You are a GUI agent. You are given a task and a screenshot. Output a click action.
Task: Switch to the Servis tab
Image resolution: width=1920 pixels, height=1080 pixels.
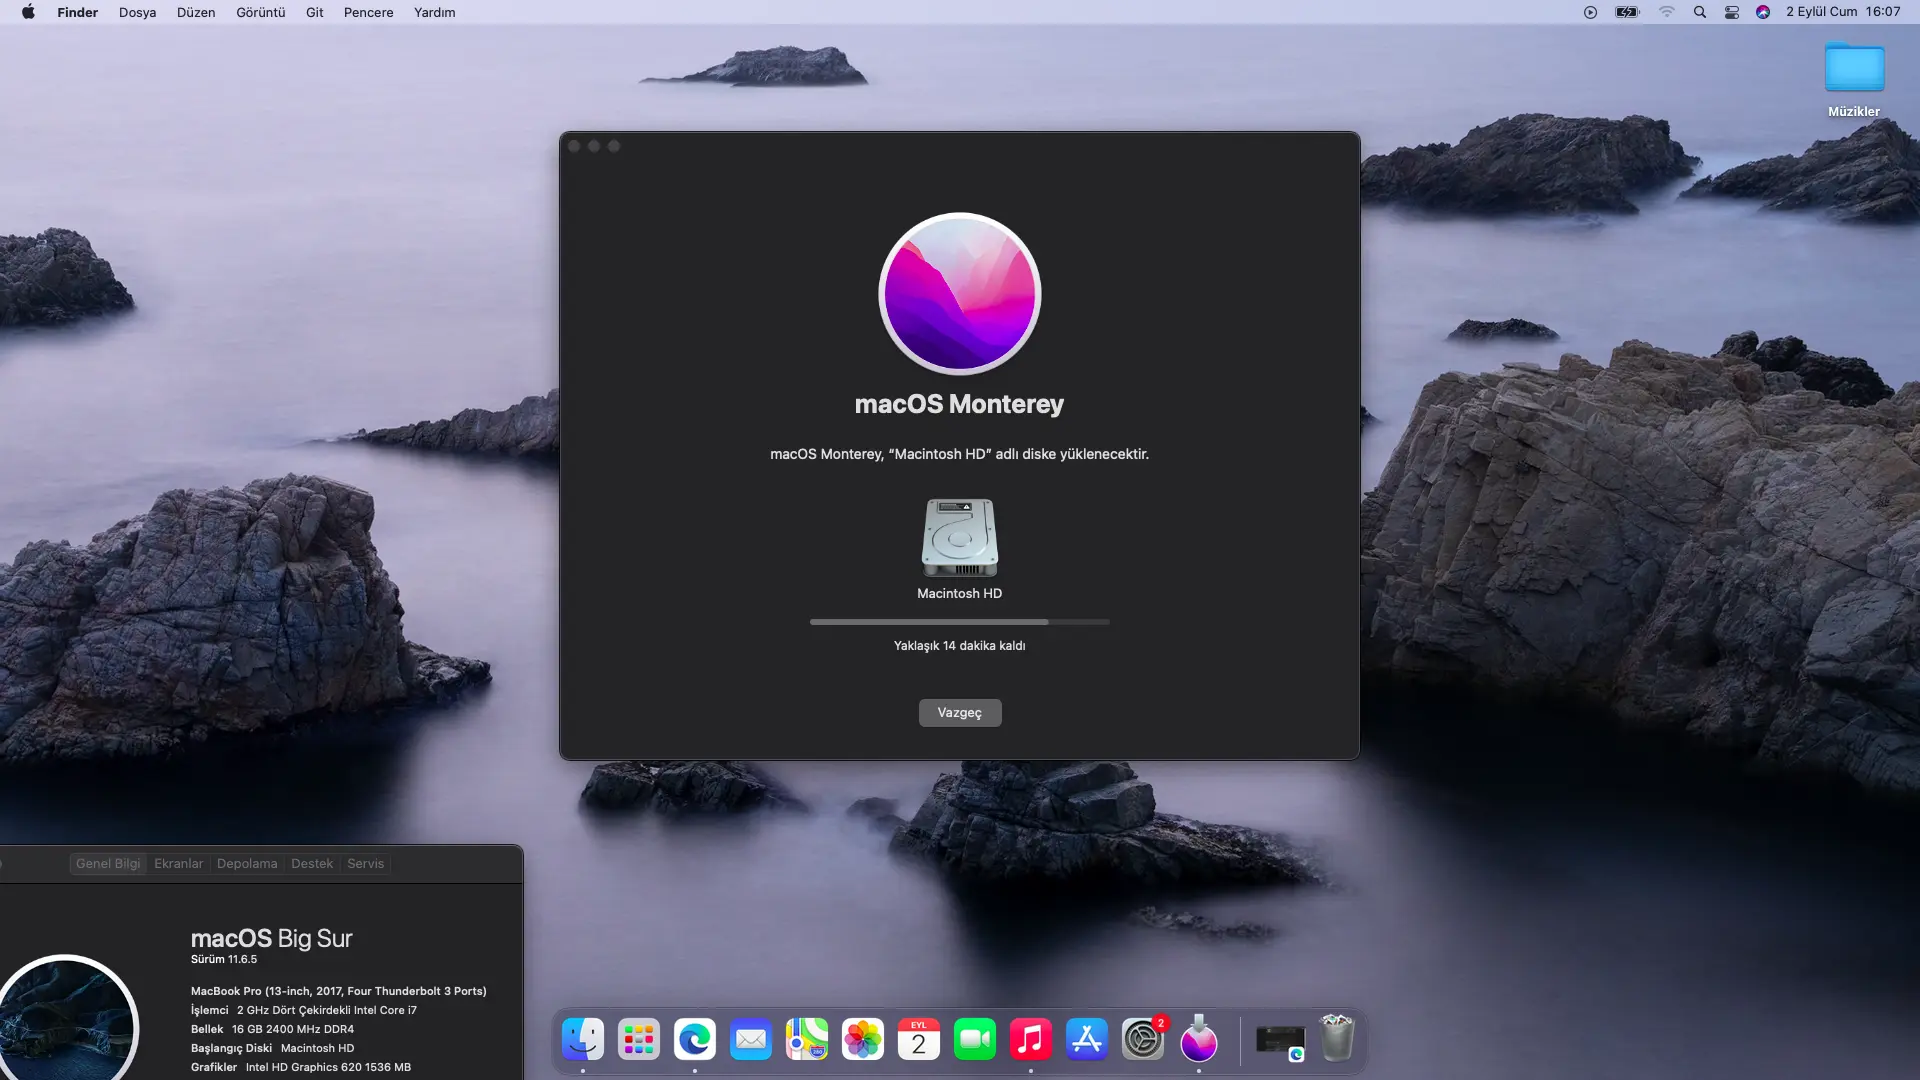366,864
